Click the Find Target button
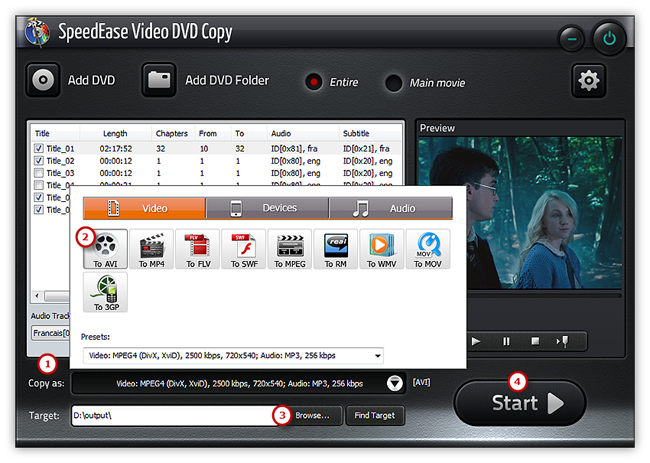Image resolution: width=650 pixels, height=463 pixels. tap(375, 415)
